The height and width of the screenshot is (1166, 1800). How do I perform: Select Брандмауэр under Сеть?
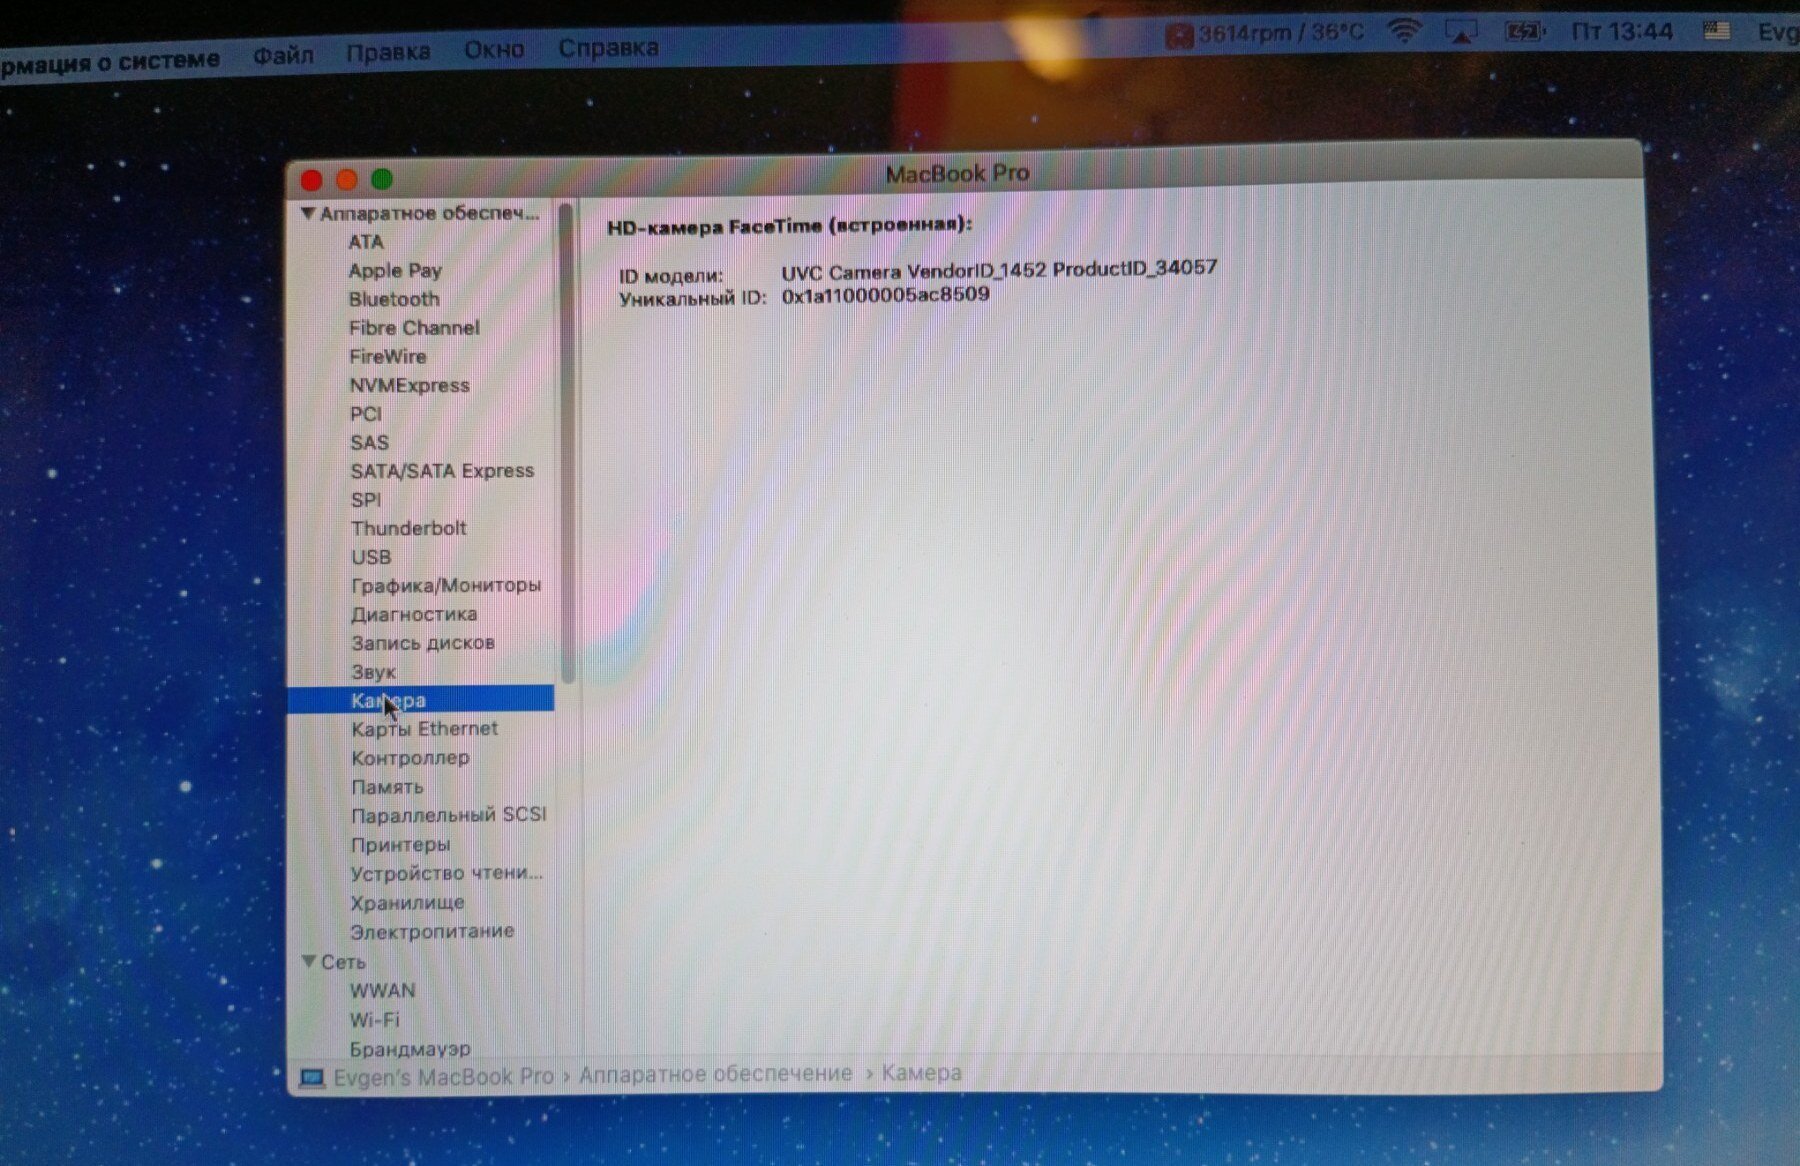pos(410,1048)
